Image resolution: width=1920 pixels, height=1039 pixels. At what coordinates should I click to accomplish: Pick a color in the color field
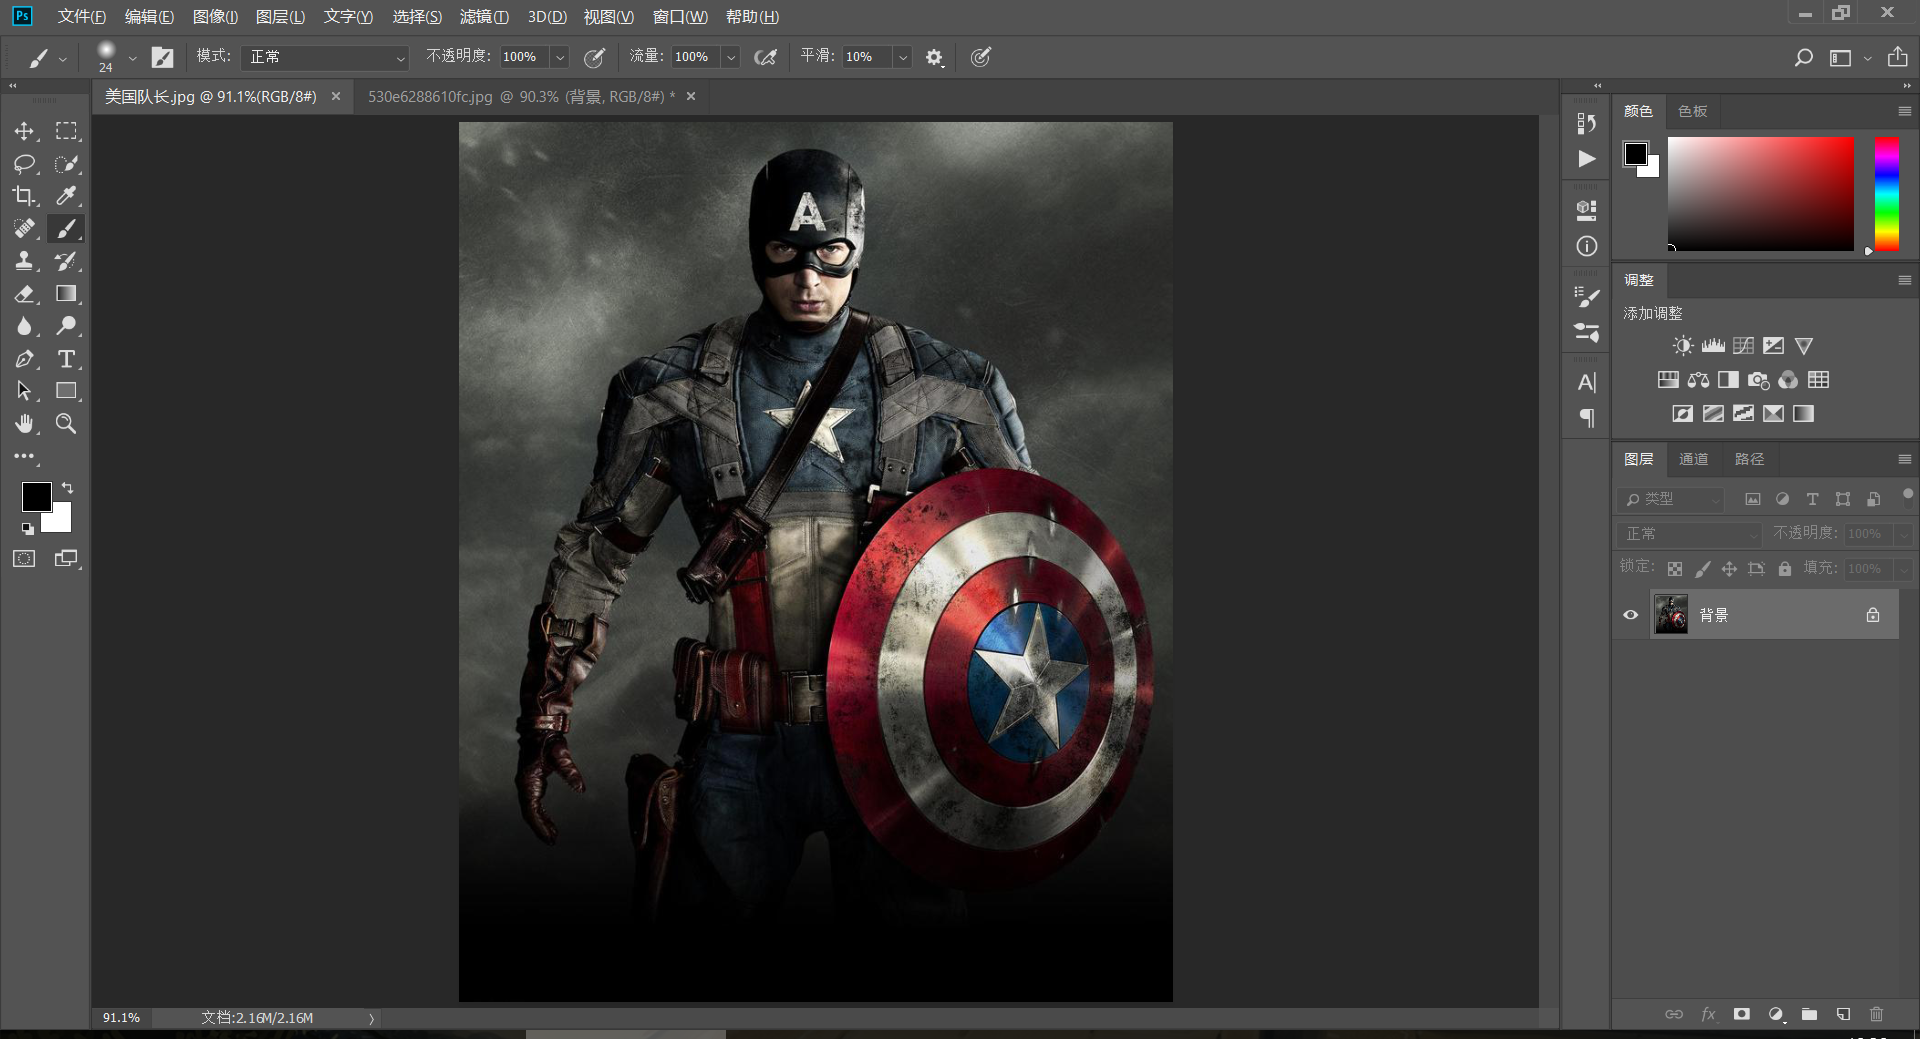click(x=1760, y=194)
